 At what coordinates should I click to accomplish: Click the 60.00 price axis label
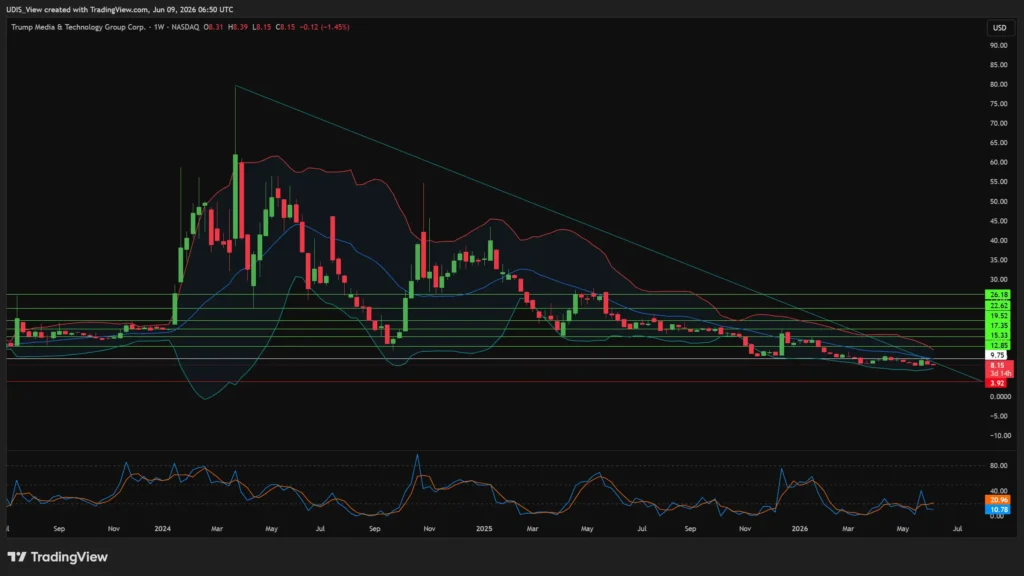click(x=998, y=163)
